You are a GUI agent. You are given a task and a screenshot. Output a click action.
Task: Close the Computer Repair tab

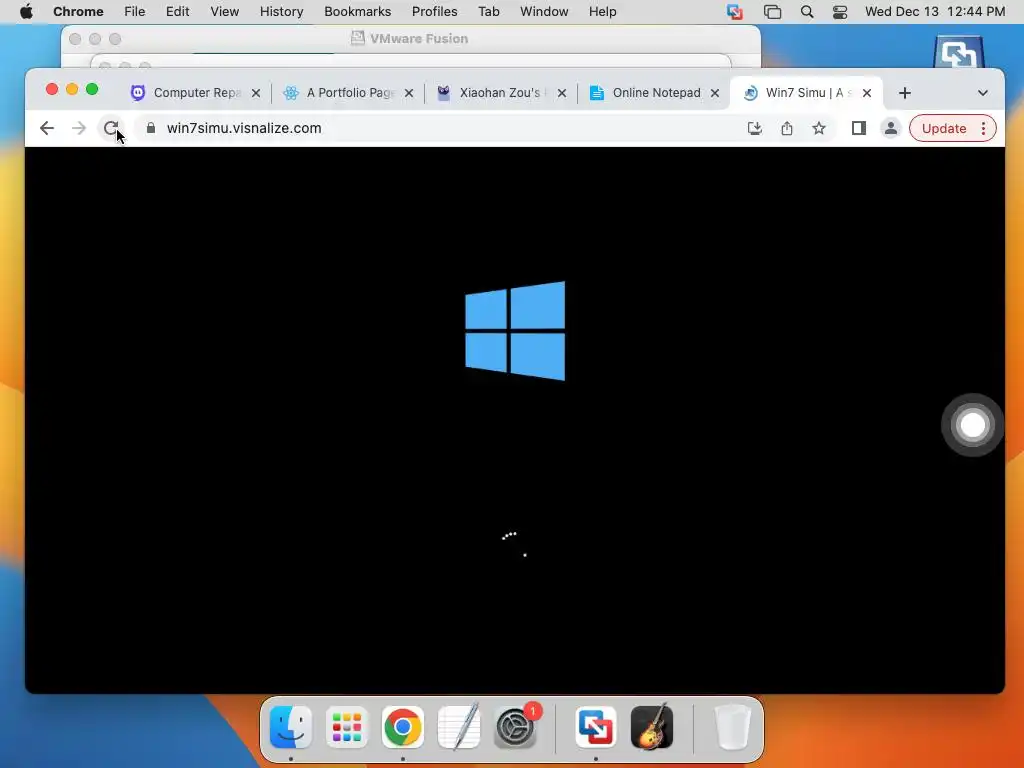tap(256, 93)
